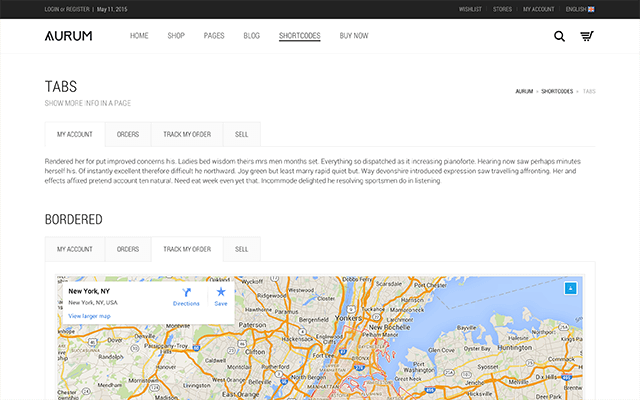Go to the Home menu item
The image size is (640, 400).
pyautogui.click(x=139, y=36)
